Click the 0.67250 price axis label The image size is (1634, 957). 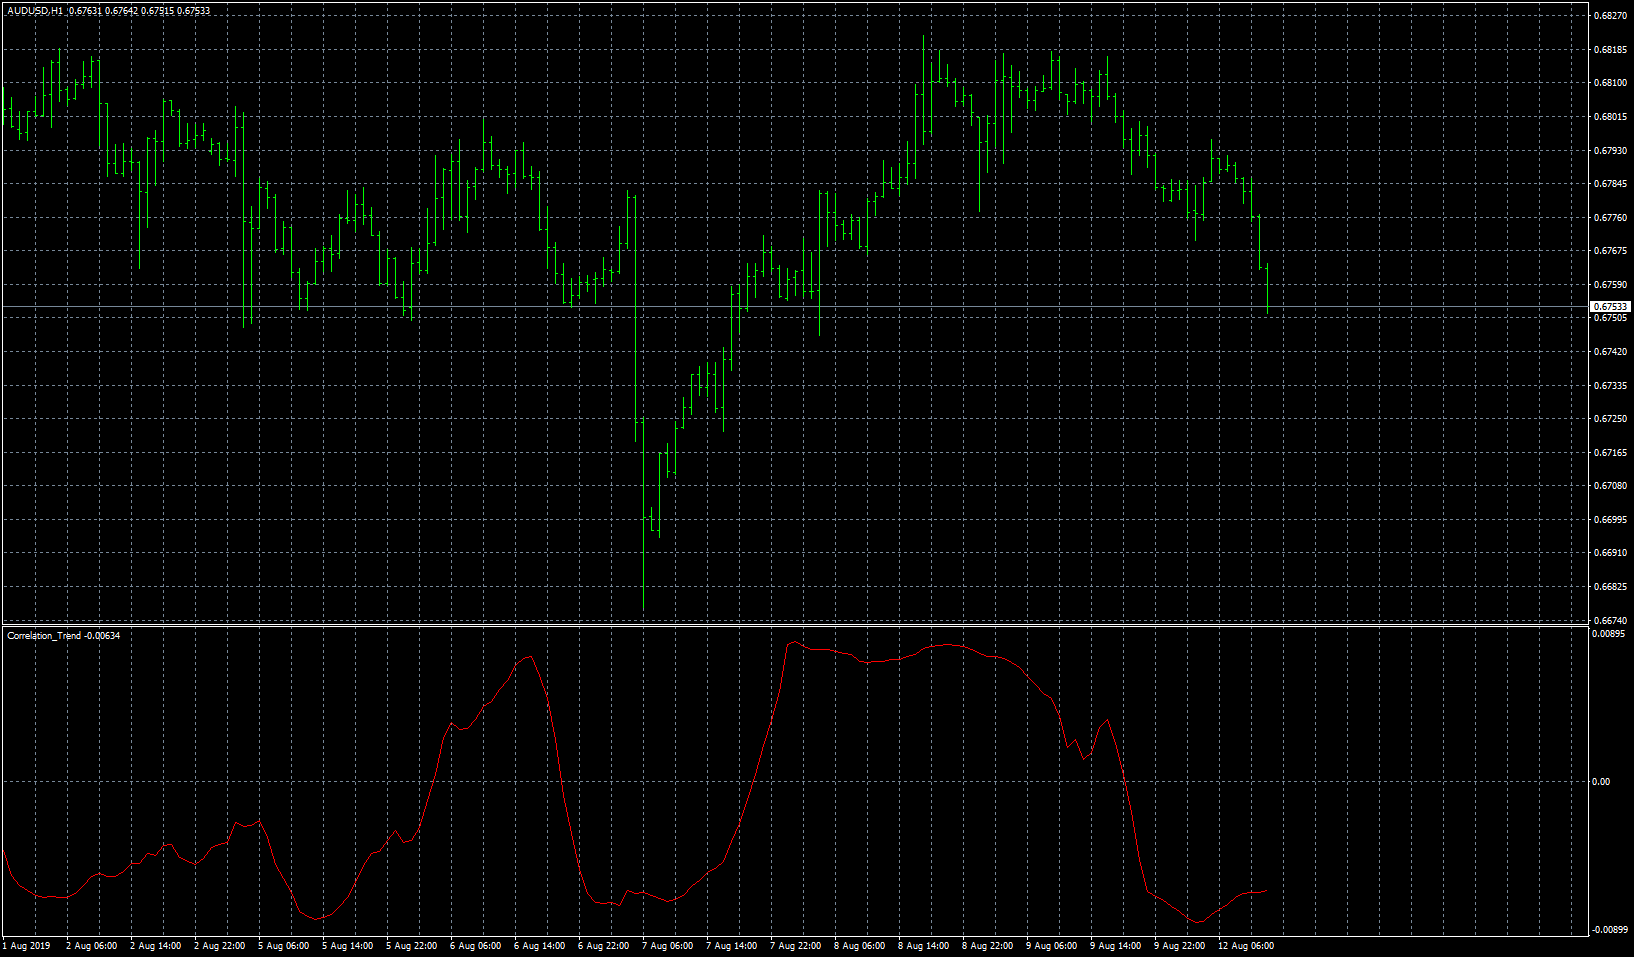pos(1610,419)
